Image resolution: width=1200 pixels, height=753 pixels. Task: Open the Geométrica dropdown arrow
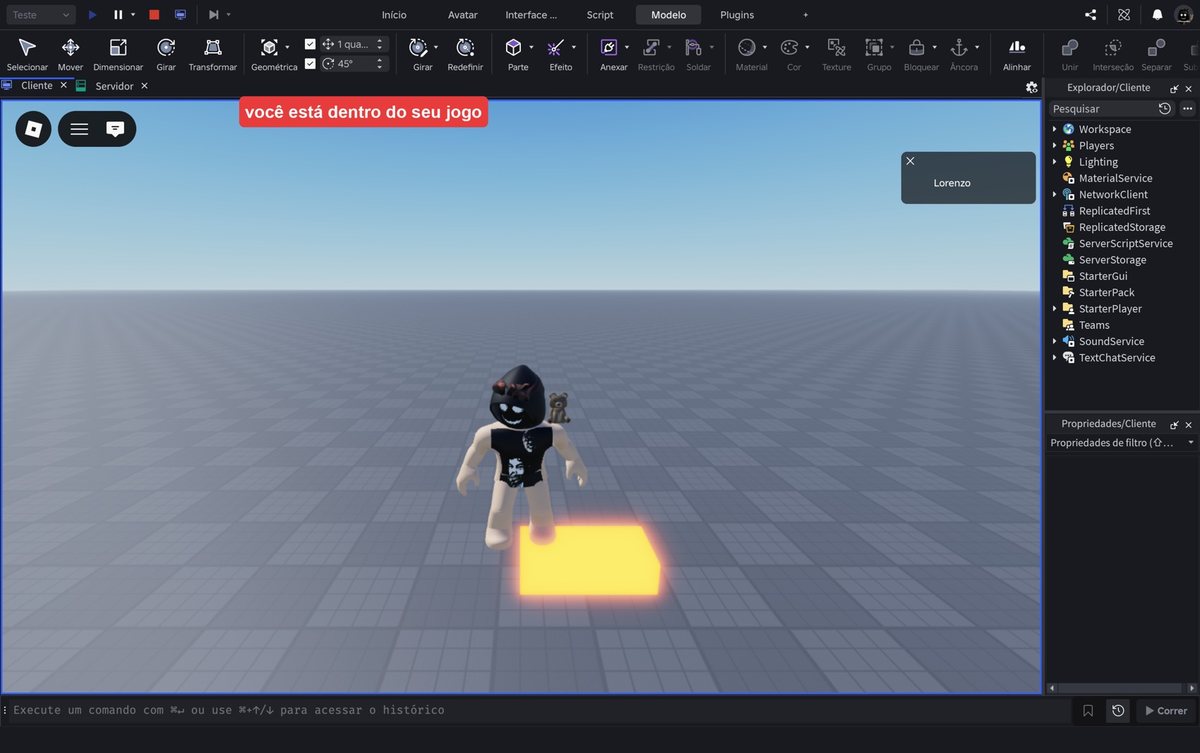(287, 47)
